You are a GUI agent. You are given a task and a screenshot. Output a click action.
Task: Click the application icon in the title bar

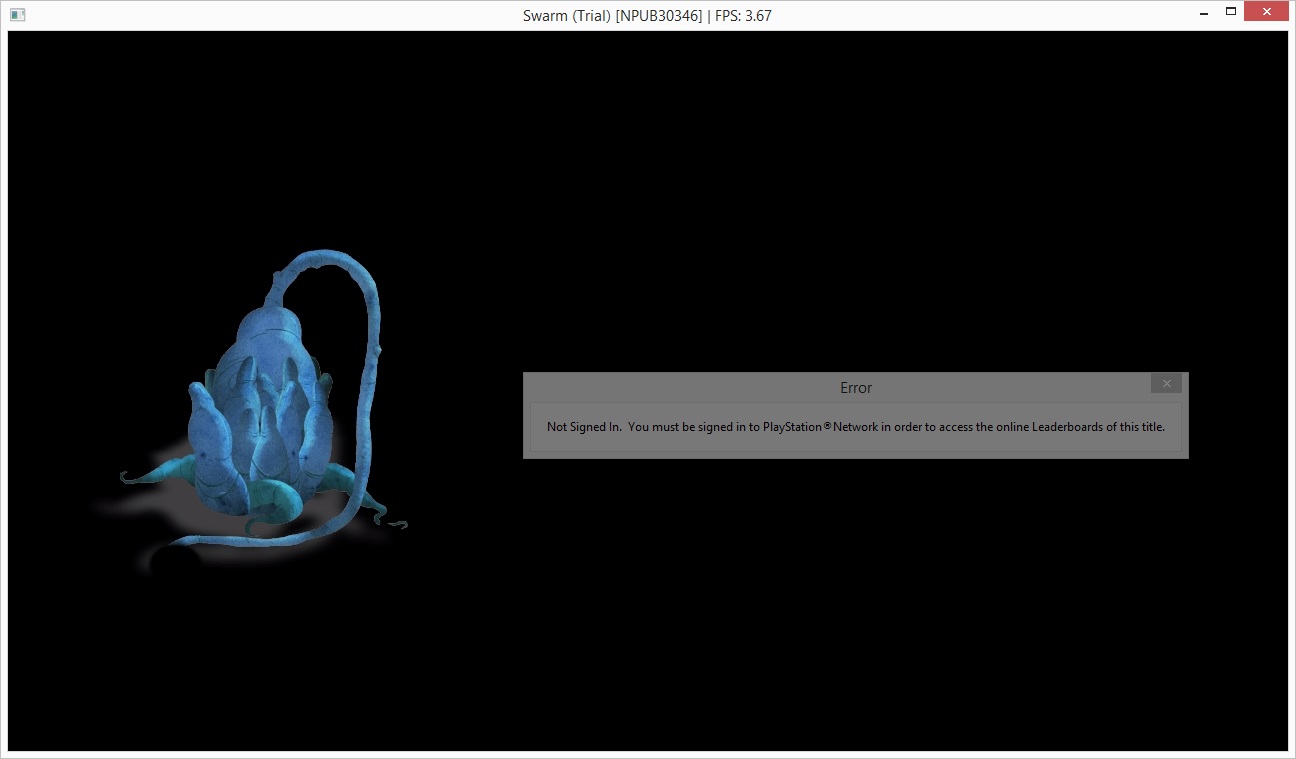point(17,15)
